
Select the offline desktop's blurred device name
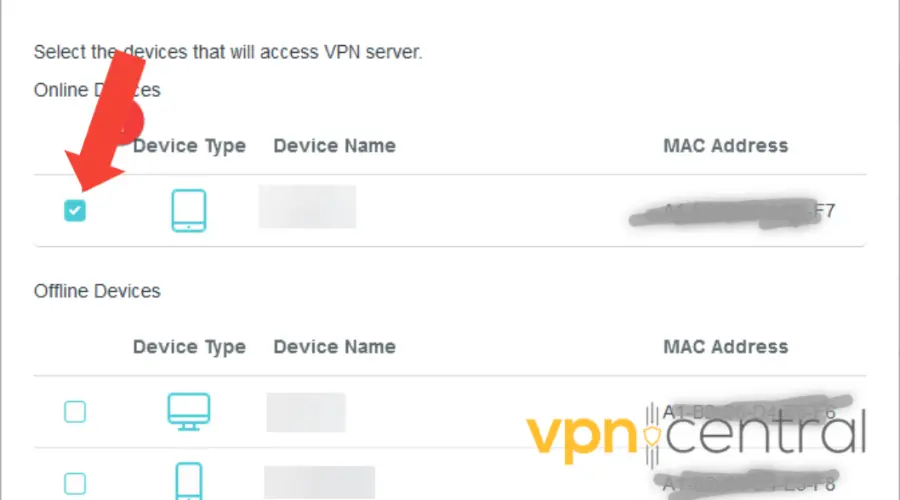305,412
